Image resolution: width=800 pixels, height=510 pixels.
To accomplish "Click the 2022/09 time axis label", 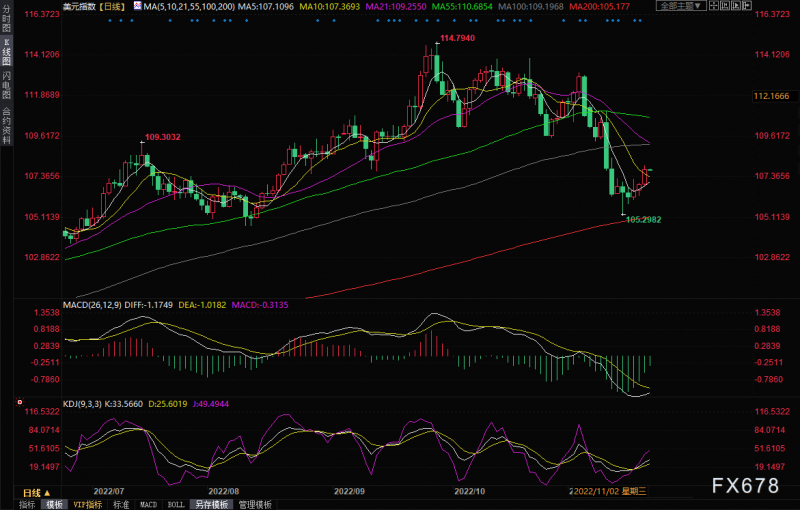I will tap(349, 491).
